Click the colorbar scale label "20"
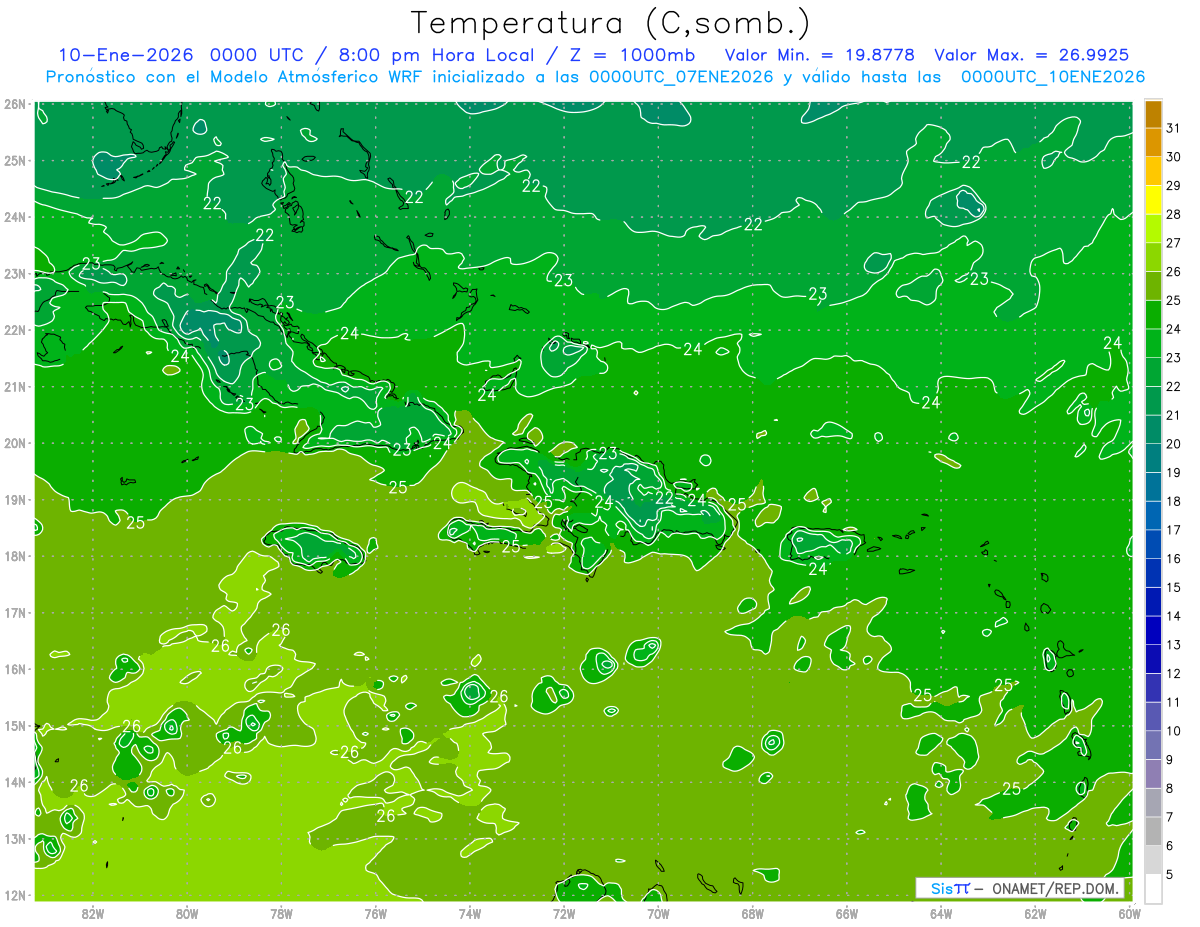This screenshot has width=1200, height=927. [1174, 444]
